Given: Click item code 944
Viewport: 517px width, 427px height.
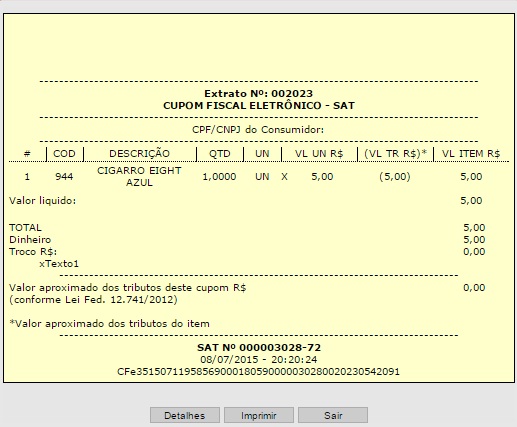Looking at the screenshot, I should [x=64, y=177].
